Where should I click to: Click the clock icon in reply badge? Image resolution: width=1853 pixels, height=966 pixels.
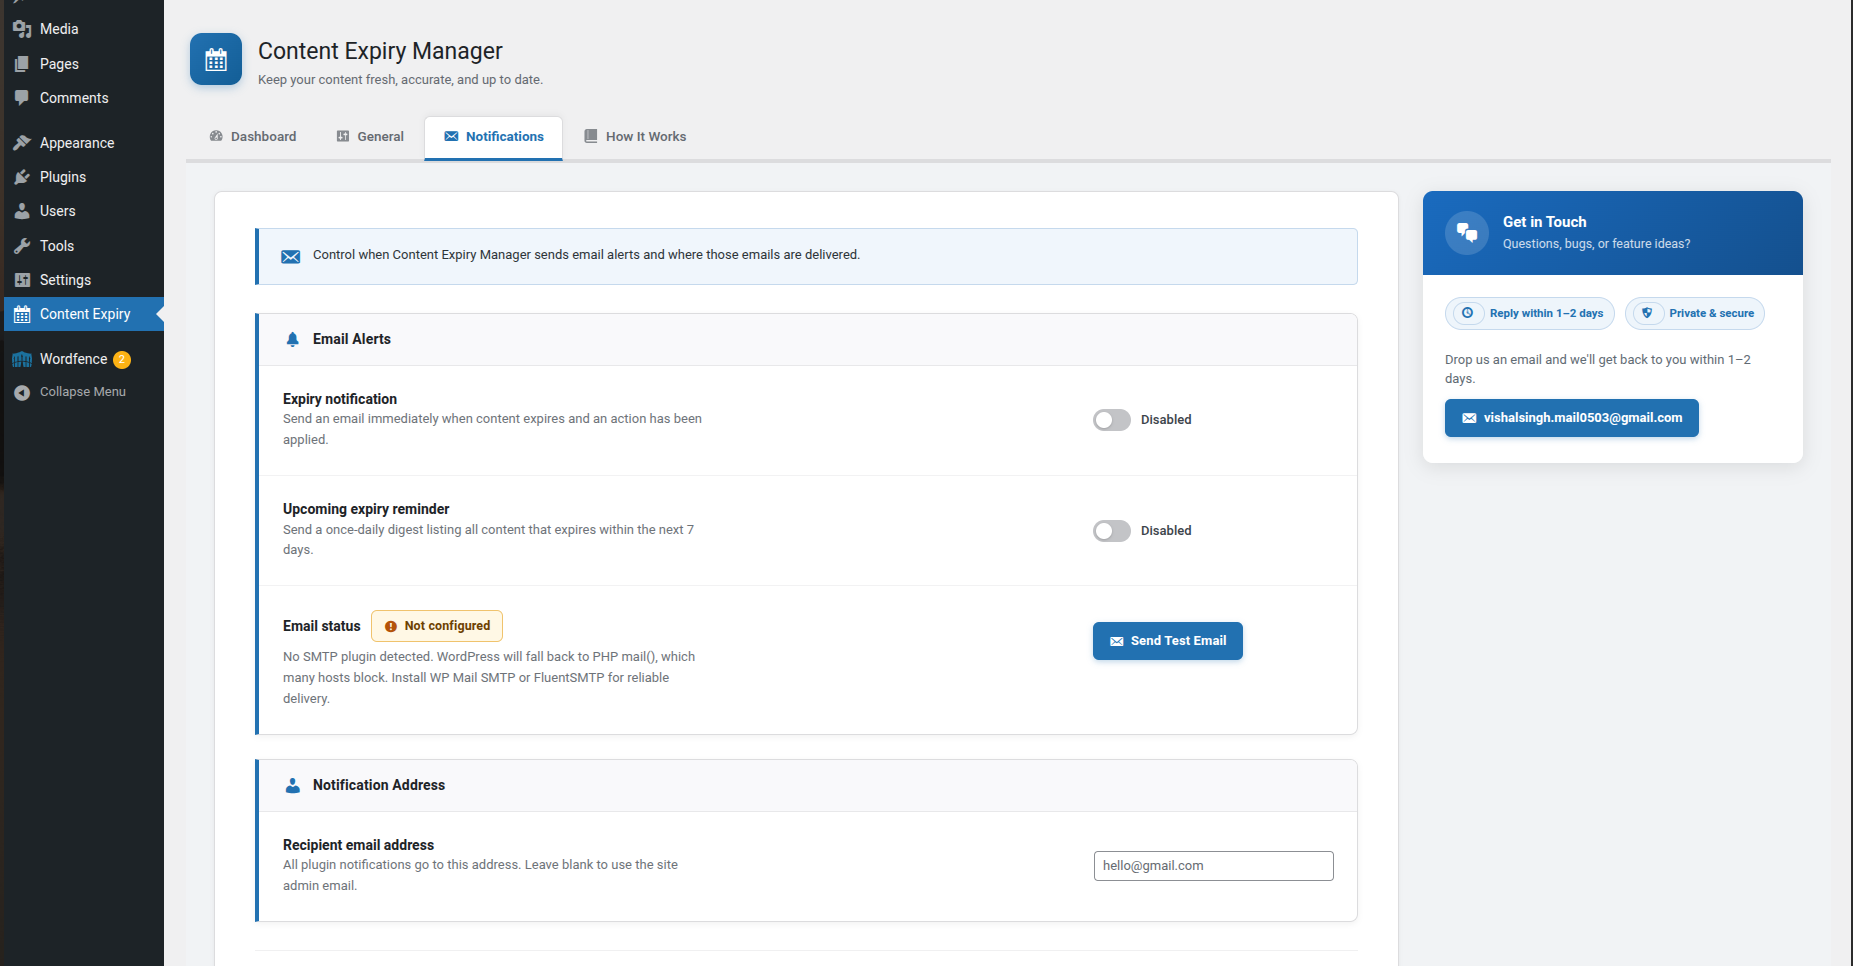click(1468, 313)
